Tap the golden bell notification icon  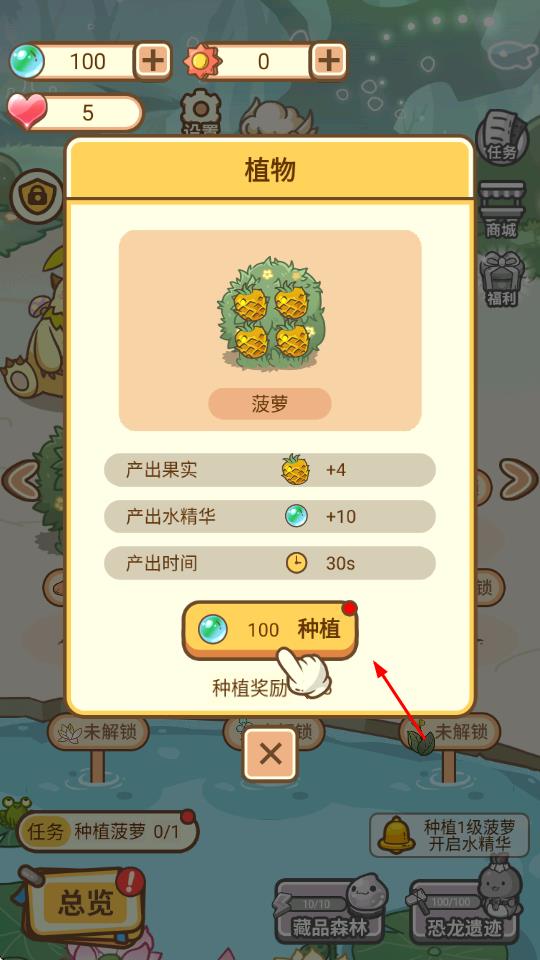(x=396, y=835)
